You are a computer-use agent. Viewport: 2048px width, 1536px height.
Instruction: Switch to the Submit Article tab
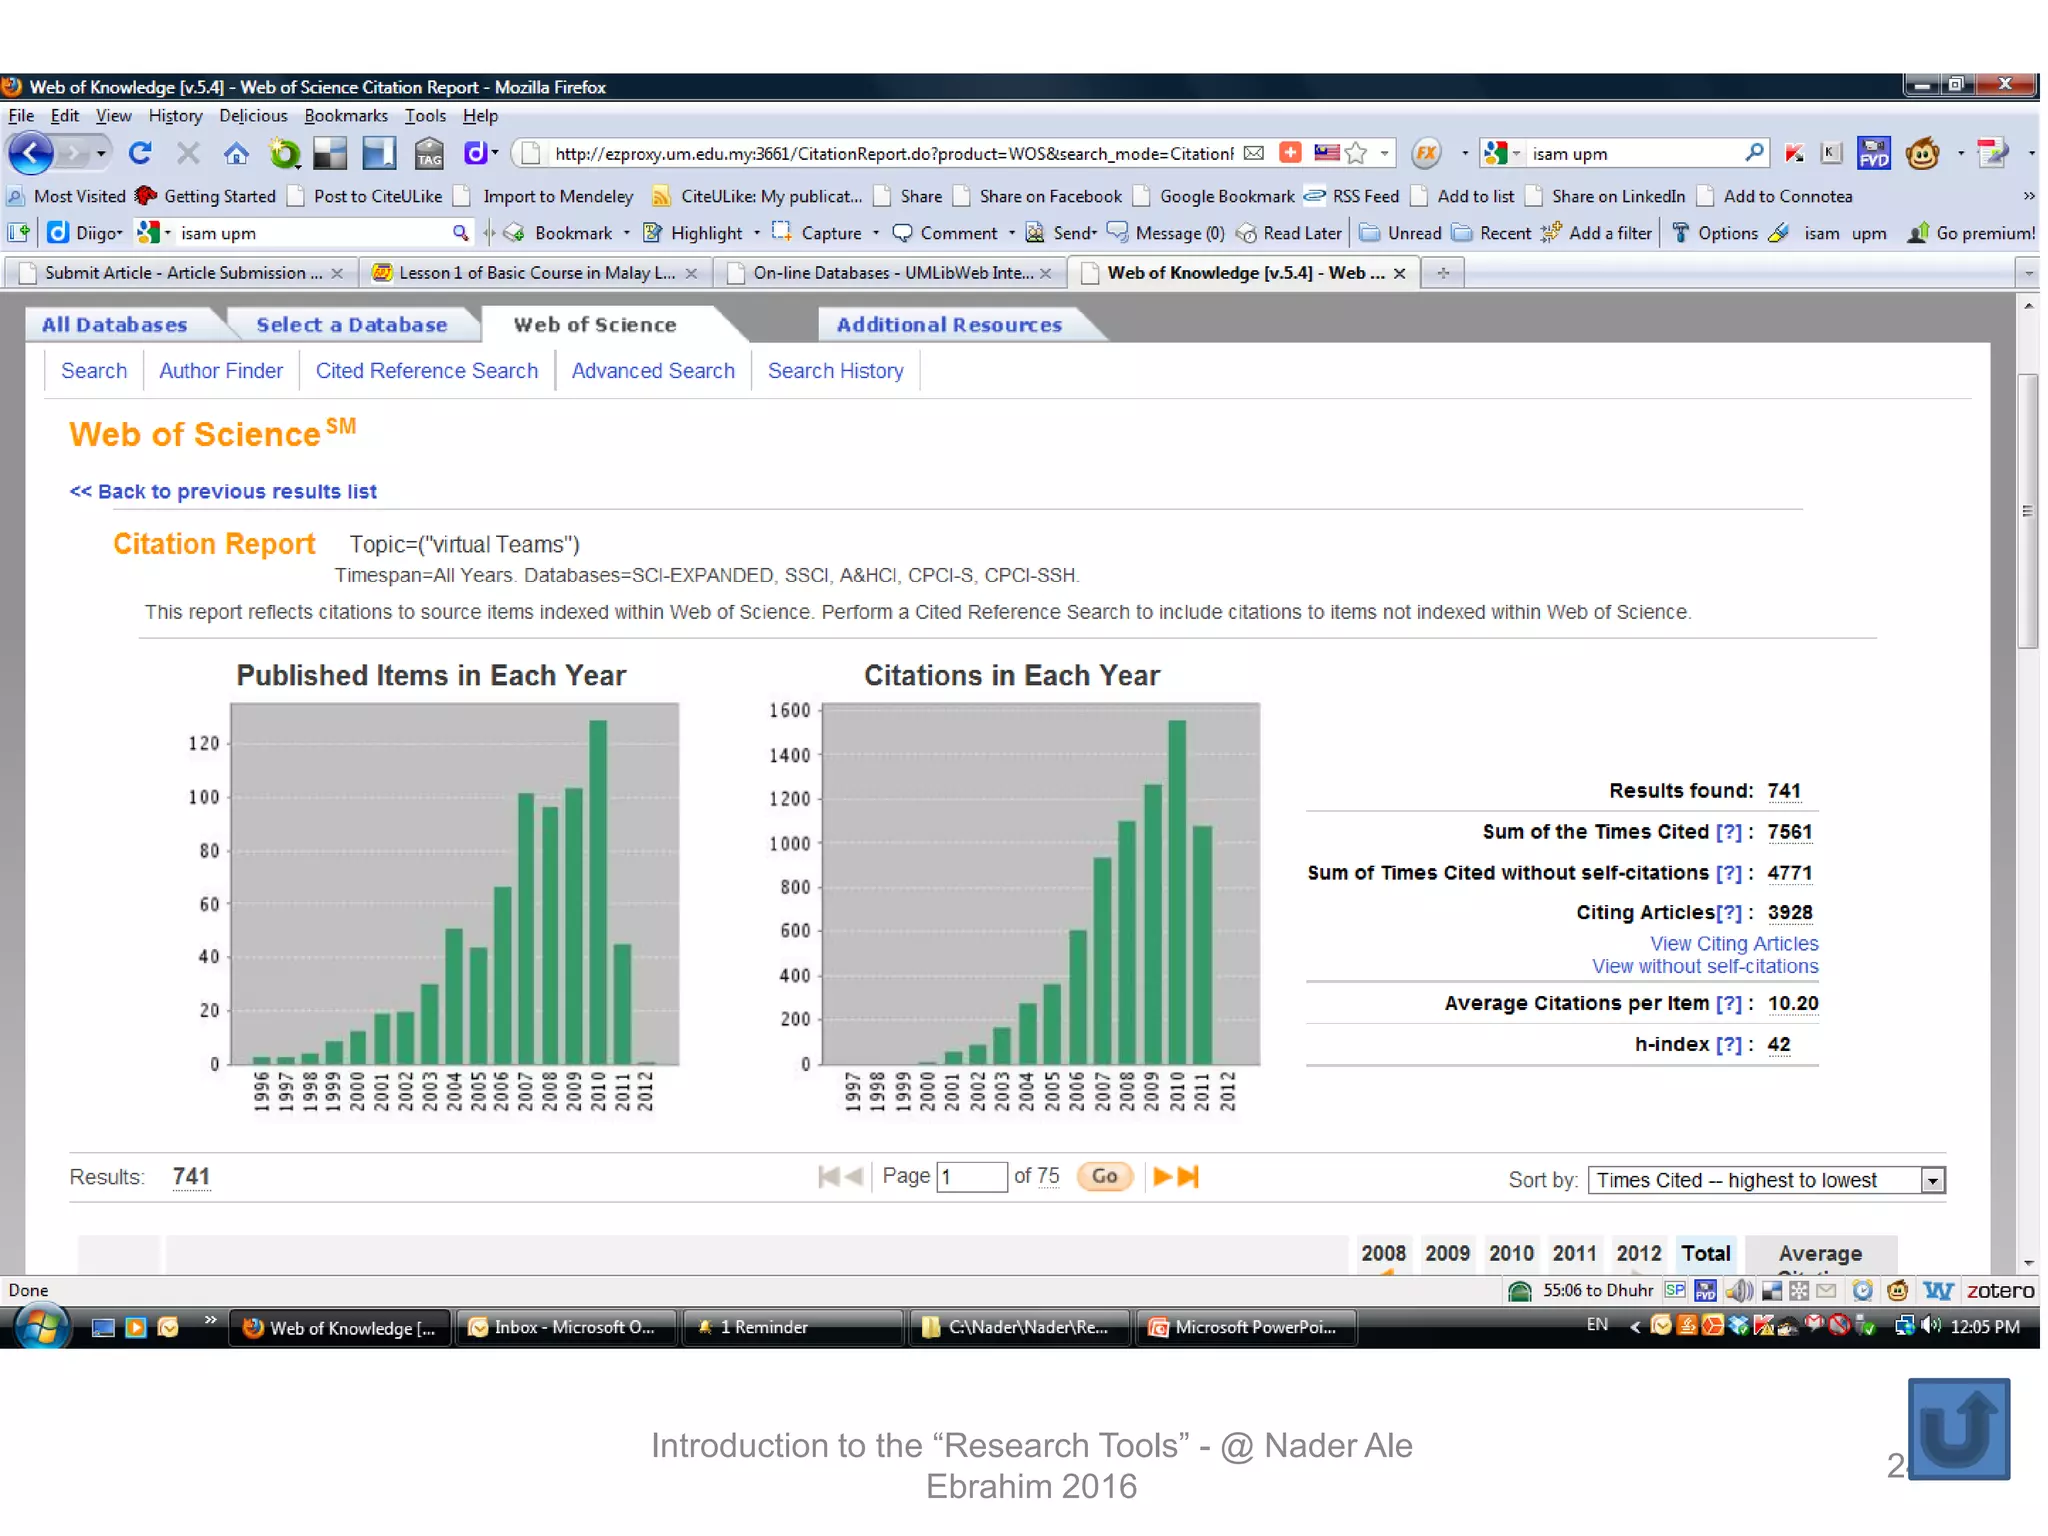pos(182,273)
